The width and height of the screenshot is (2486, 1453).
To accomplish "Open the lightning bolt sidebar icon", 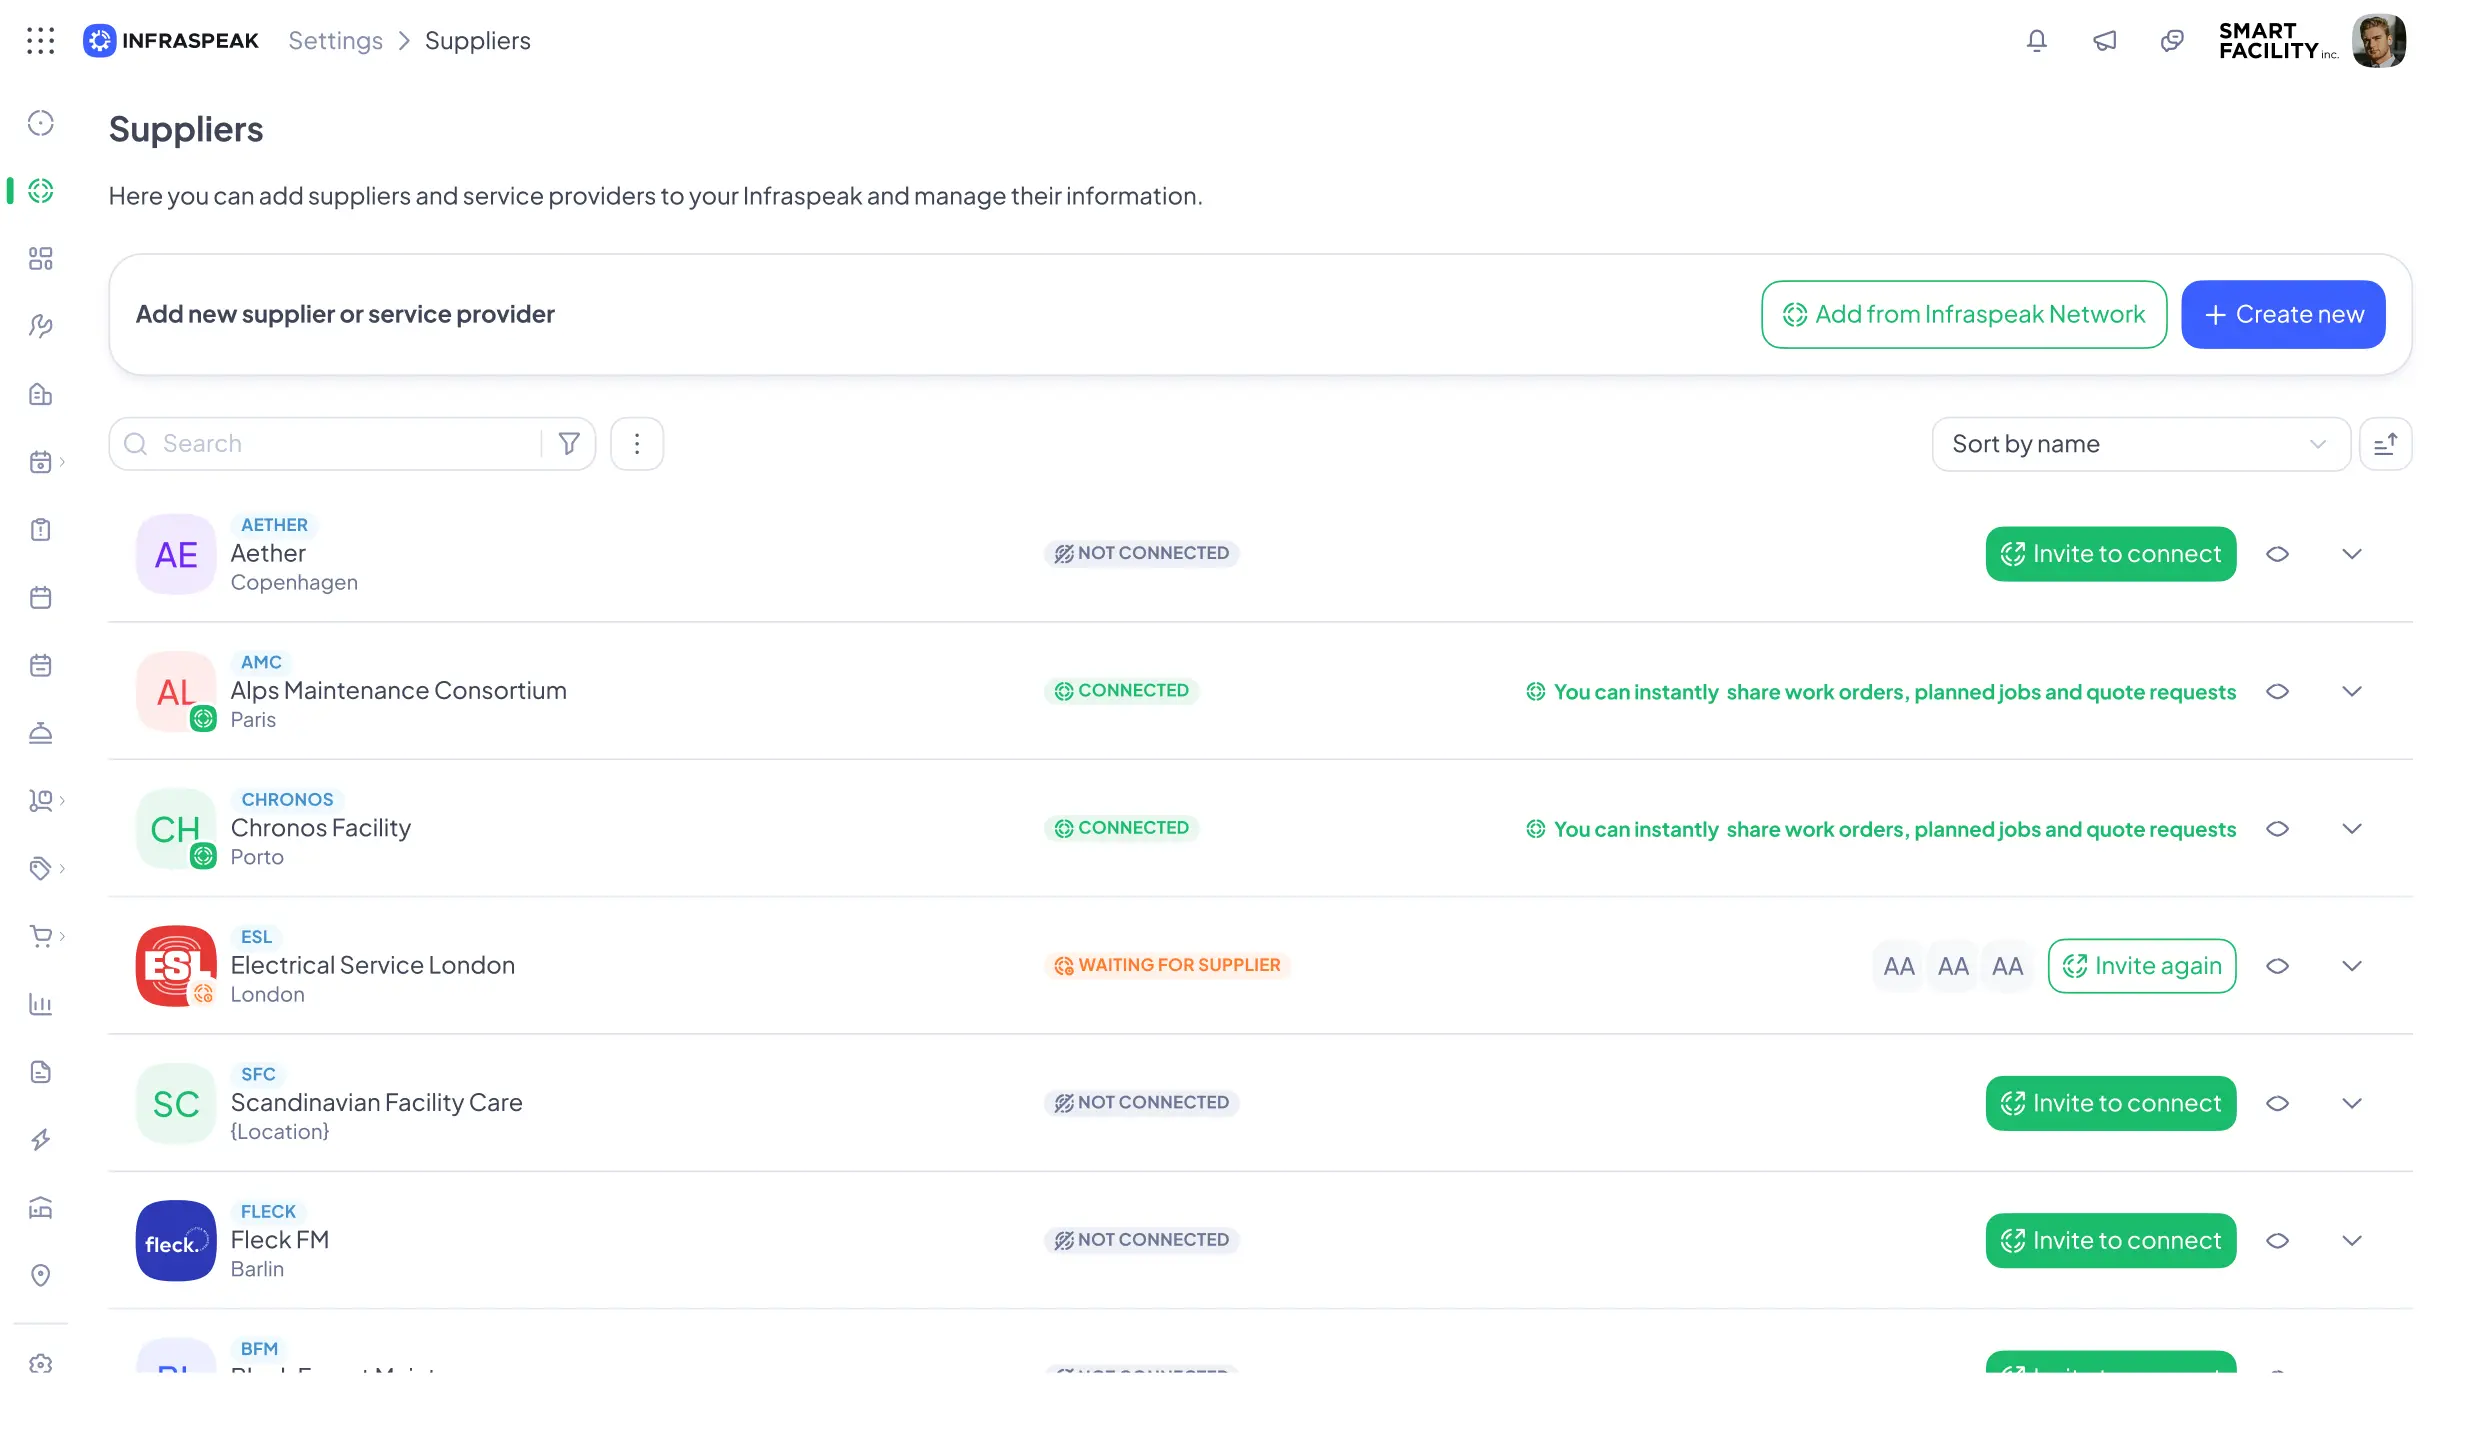I will pos(41,1140).
